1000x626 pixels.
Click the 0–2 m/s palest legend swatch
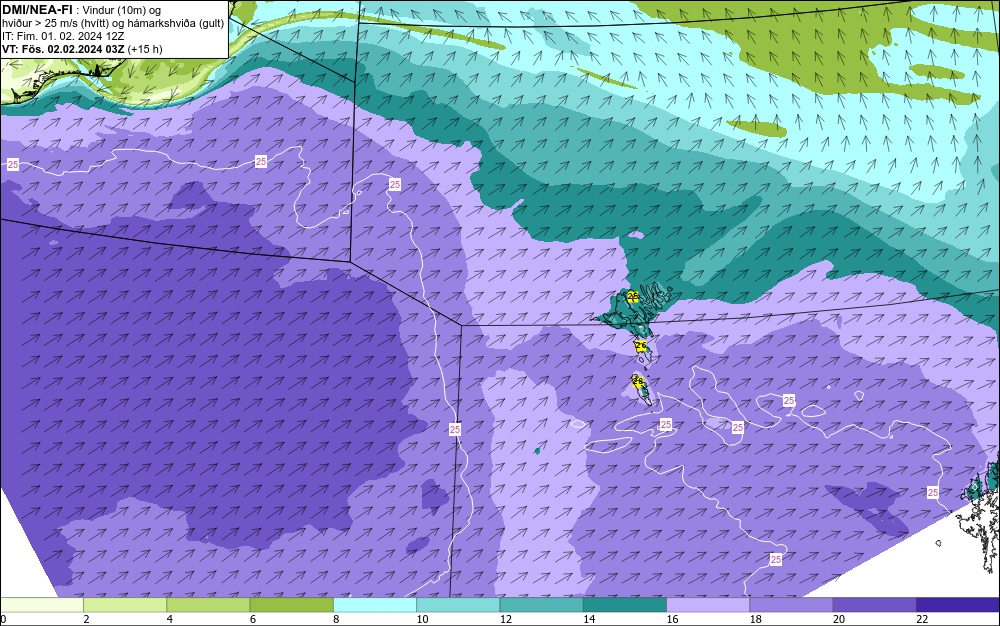coord(42,604)
